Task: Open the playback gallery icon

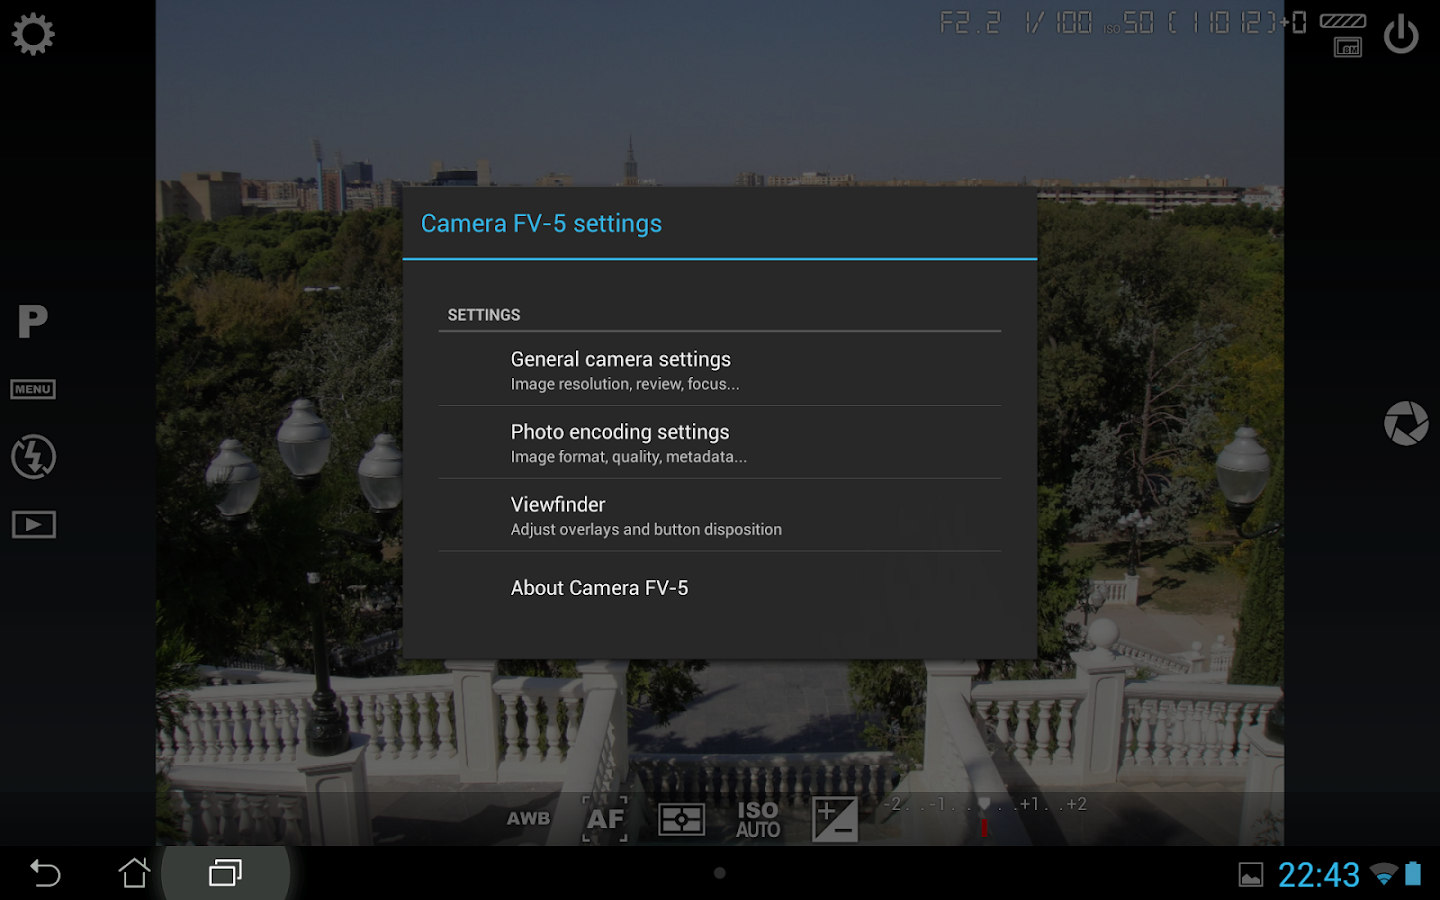Action: (34, 524)
